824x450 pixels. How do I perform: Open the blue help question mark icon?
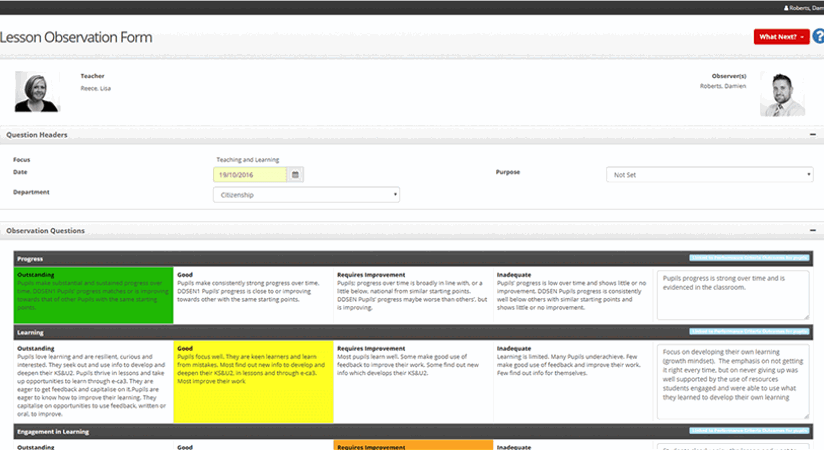coord(819,36)
